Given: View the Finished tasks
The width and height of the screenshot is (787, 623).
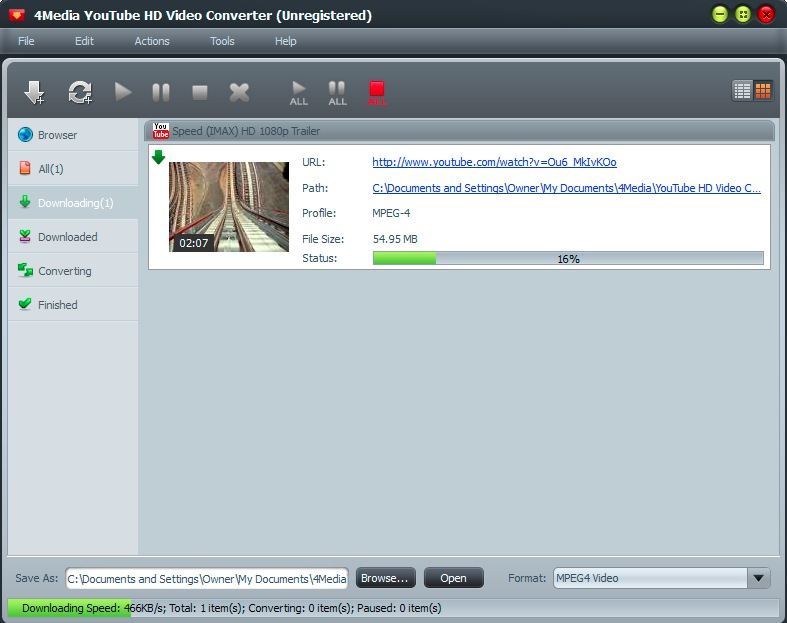Looking at the screenshot, I should pyautogui.click(x=73, y=304).
